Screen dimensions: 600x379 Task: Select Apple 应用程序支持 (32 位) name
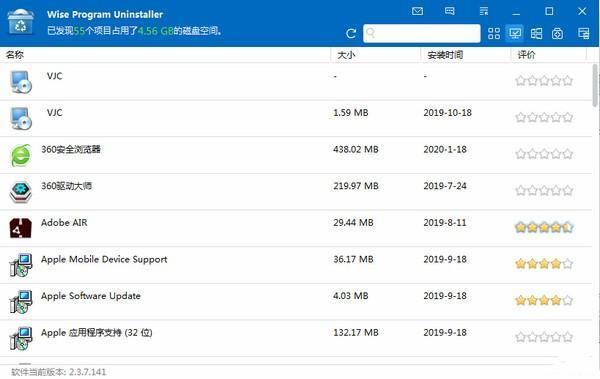97,333
